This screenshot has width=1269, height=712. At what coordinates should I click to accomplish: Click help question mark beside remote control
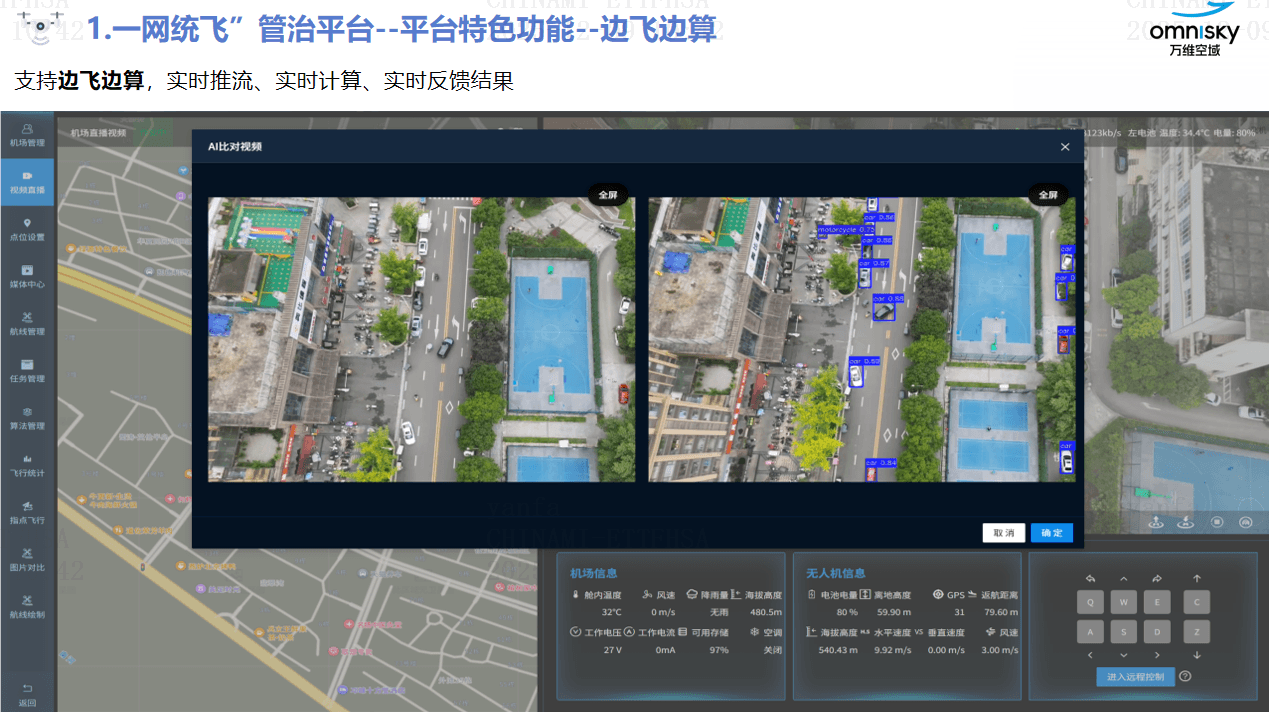click(1185, 677)
